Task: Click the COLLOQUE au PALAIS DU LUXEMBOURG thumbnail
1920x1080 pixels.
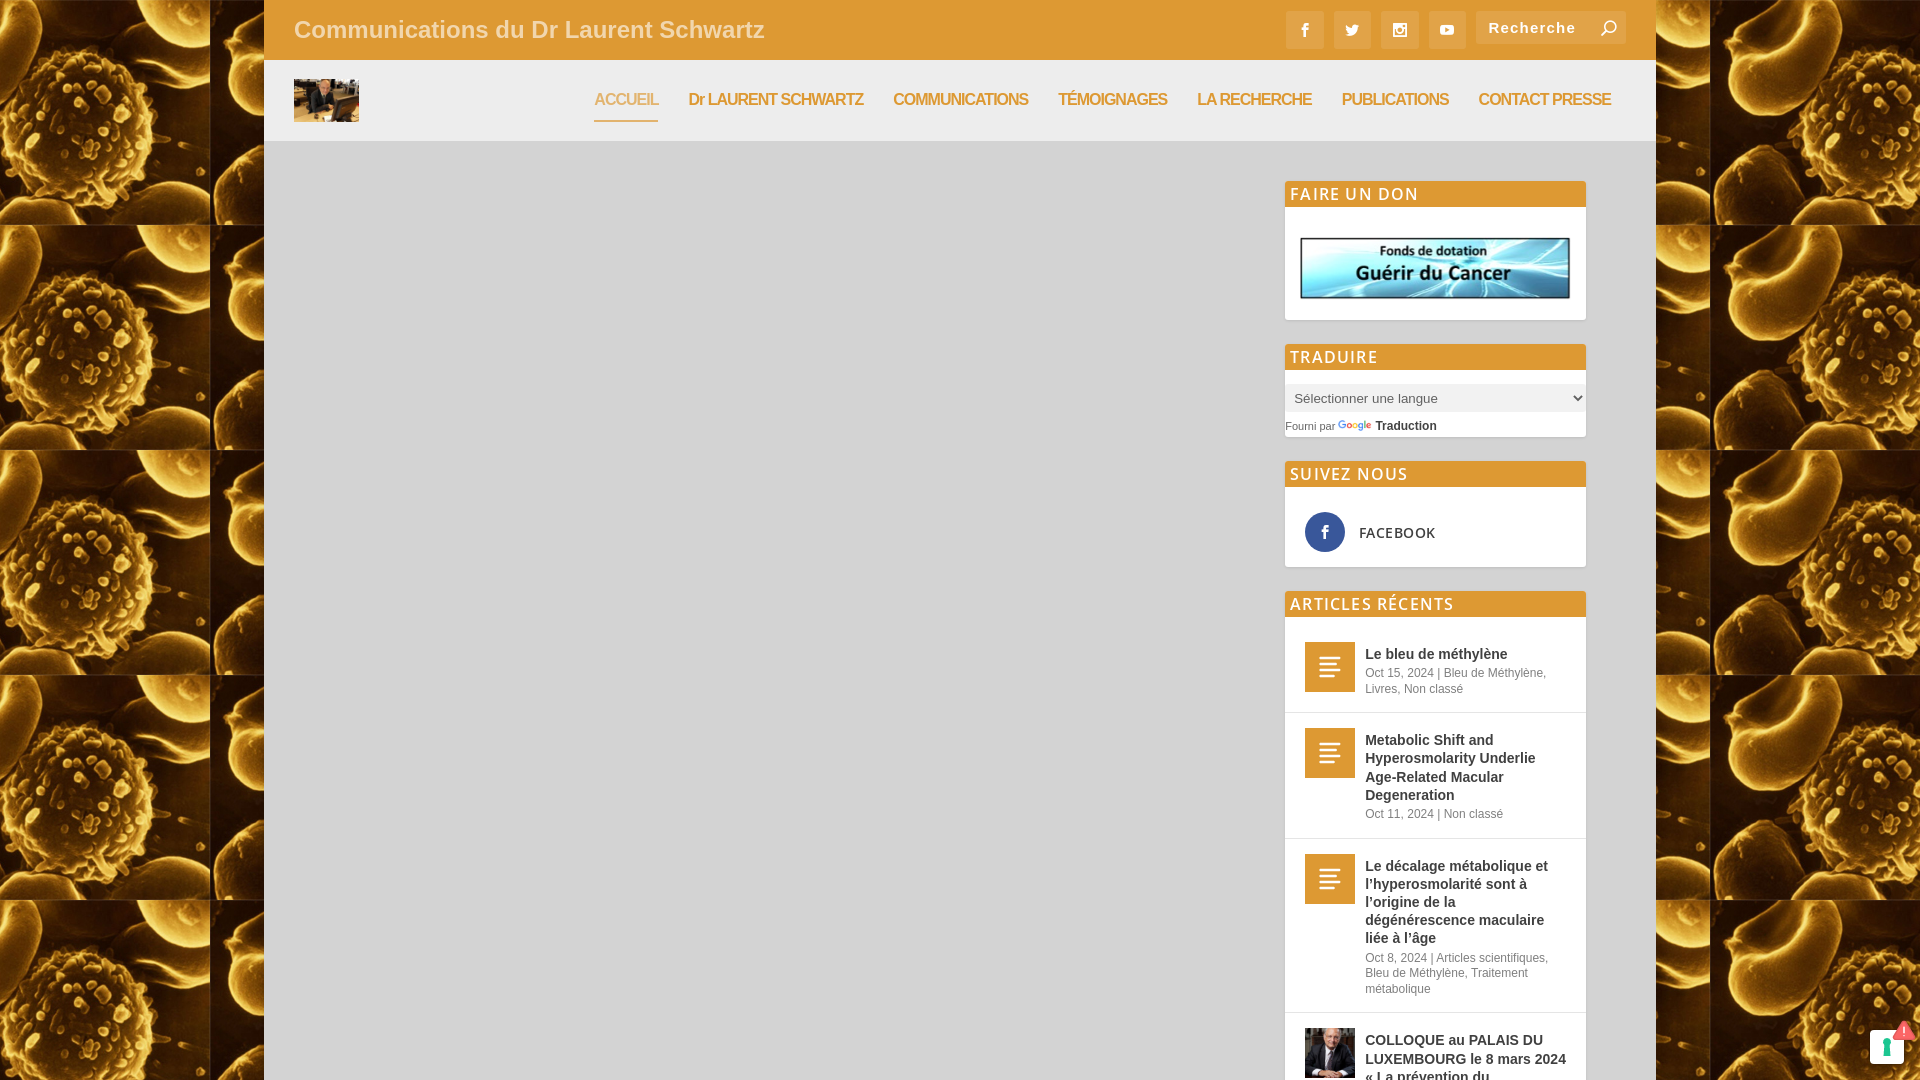Action: coord(1329,1053)
